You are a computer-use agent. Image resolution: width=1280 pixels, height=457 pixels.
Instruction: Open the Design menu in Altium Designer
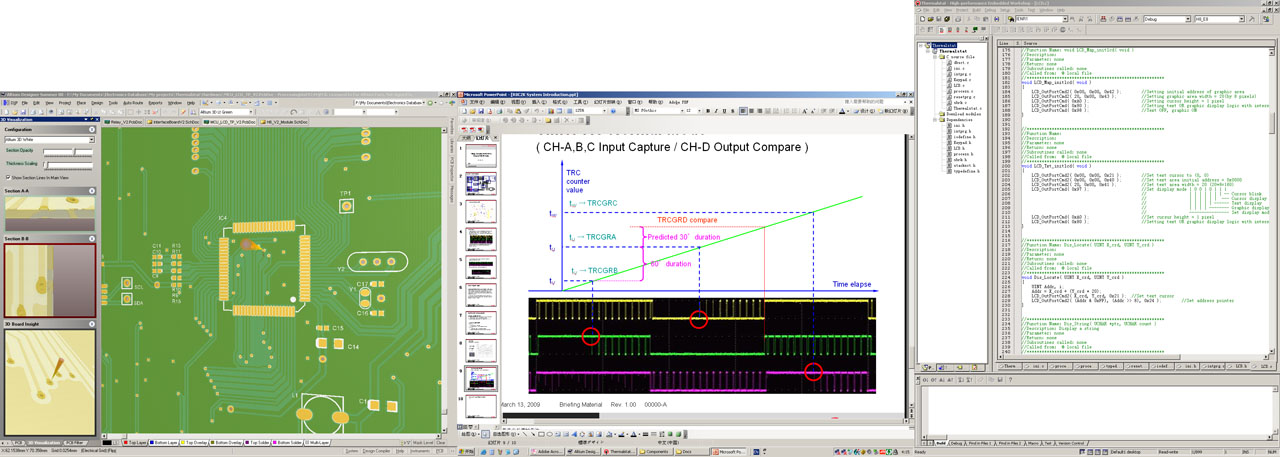(x=97, y=103)
